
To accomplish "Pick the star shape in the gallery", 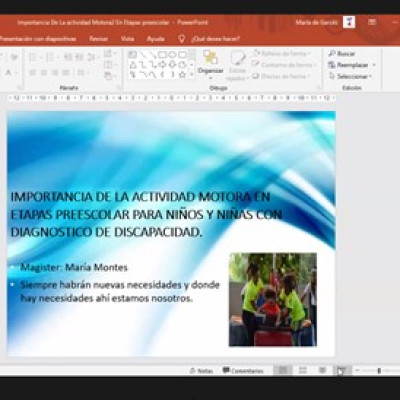I will click(182, 75).
